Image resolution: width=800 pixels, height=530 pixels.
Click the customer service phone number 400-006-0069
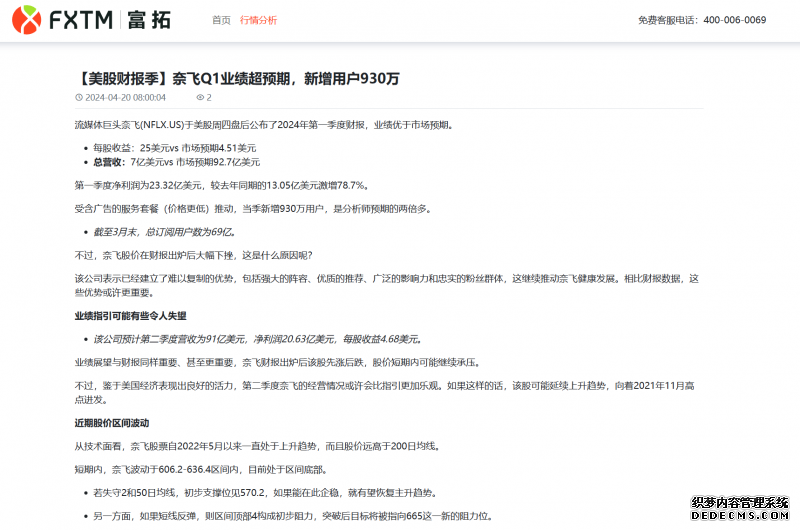(734, 20)
